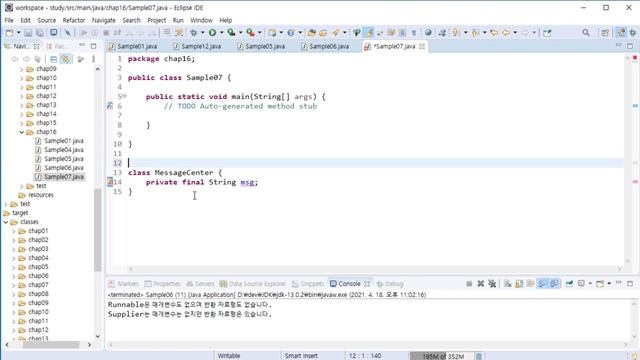Screen dimensions: 640x360
Task: Click the console Terminate stop icon
Action: tap(469, 284)
